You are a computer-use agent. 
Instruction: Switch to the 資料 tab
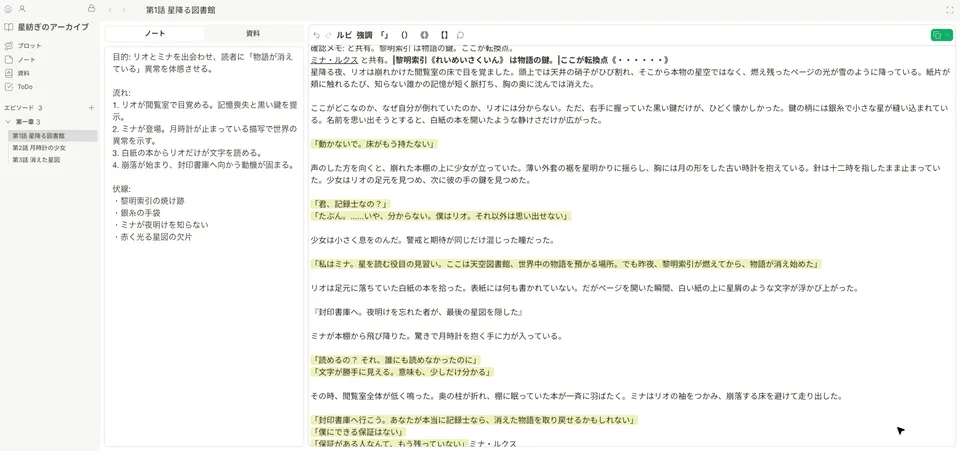[253, 34]
